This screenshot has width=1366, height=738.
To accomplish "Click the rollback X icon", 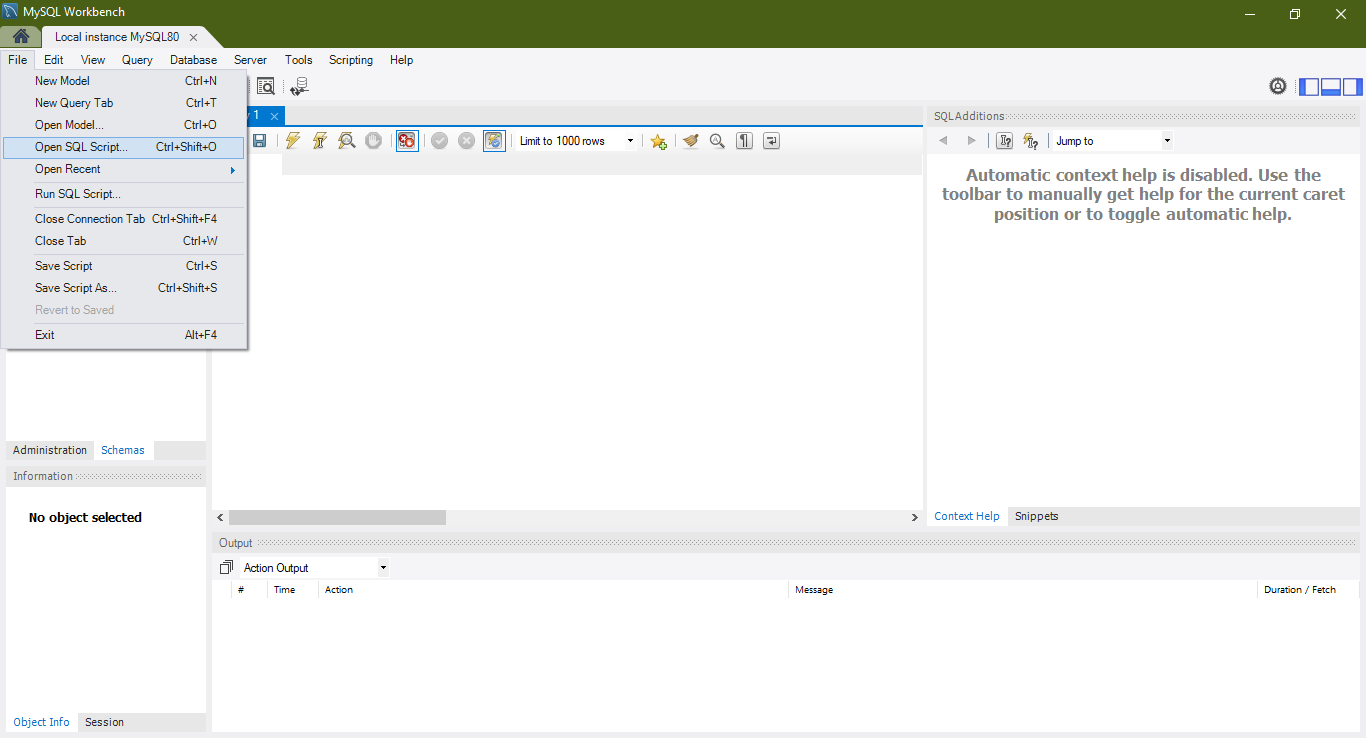I will pyautogui.click(x=466, y=141).
